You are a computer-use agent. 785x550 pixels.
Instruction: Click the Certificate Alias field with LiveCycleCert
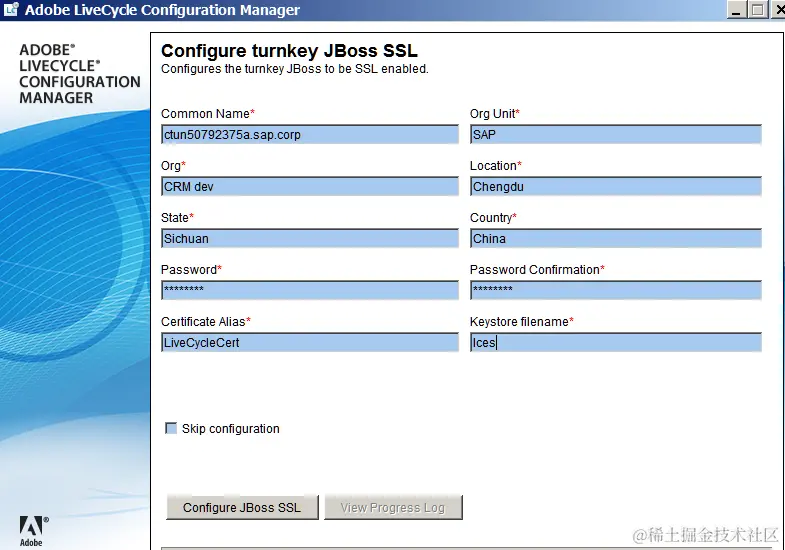[310, 343]
